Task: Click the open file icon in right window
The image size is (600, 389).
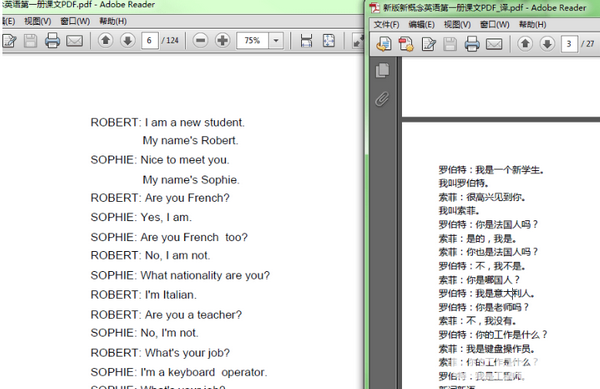Action: 384,44
